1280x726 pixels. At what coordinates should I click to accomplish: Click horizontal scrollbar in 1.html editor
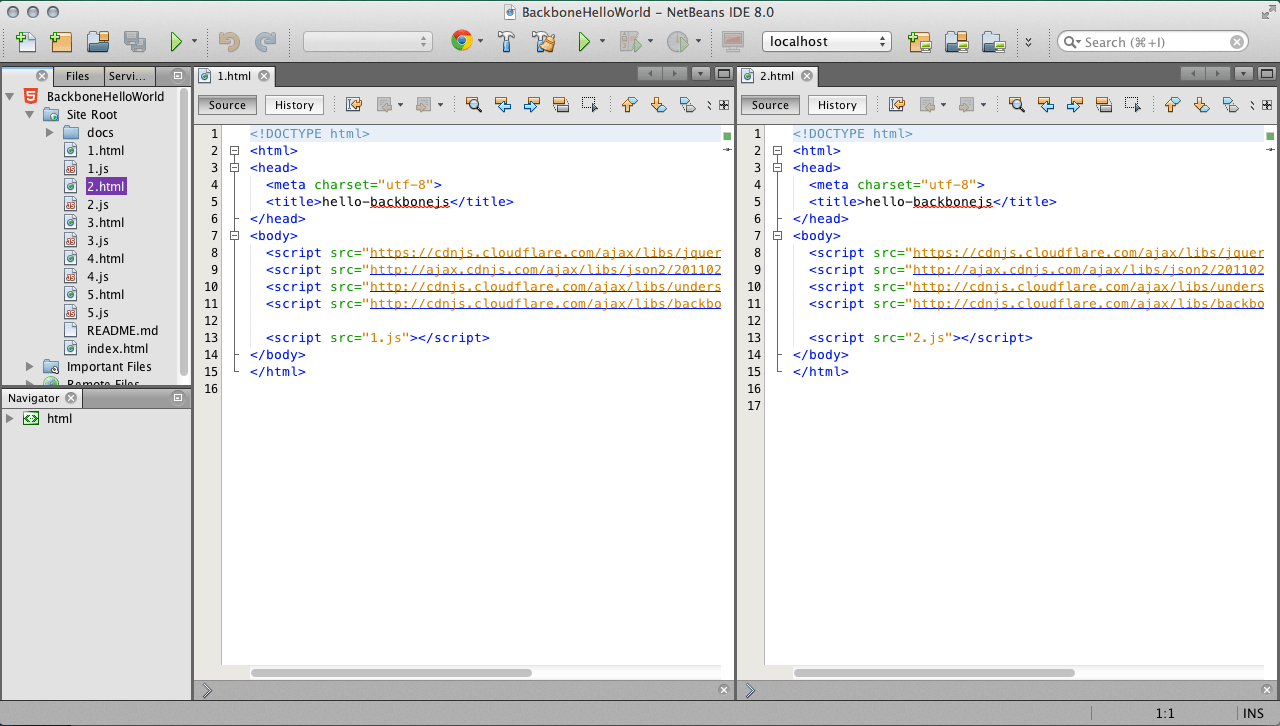click(x=391, y=673)
